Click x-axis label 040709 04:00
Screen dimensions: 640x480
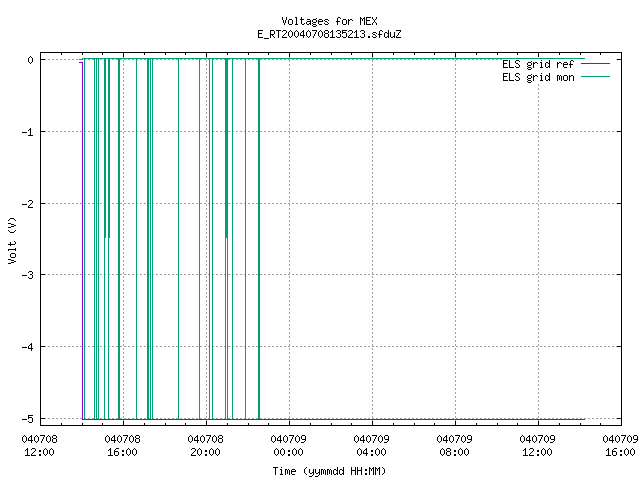[x=371, y=446]
